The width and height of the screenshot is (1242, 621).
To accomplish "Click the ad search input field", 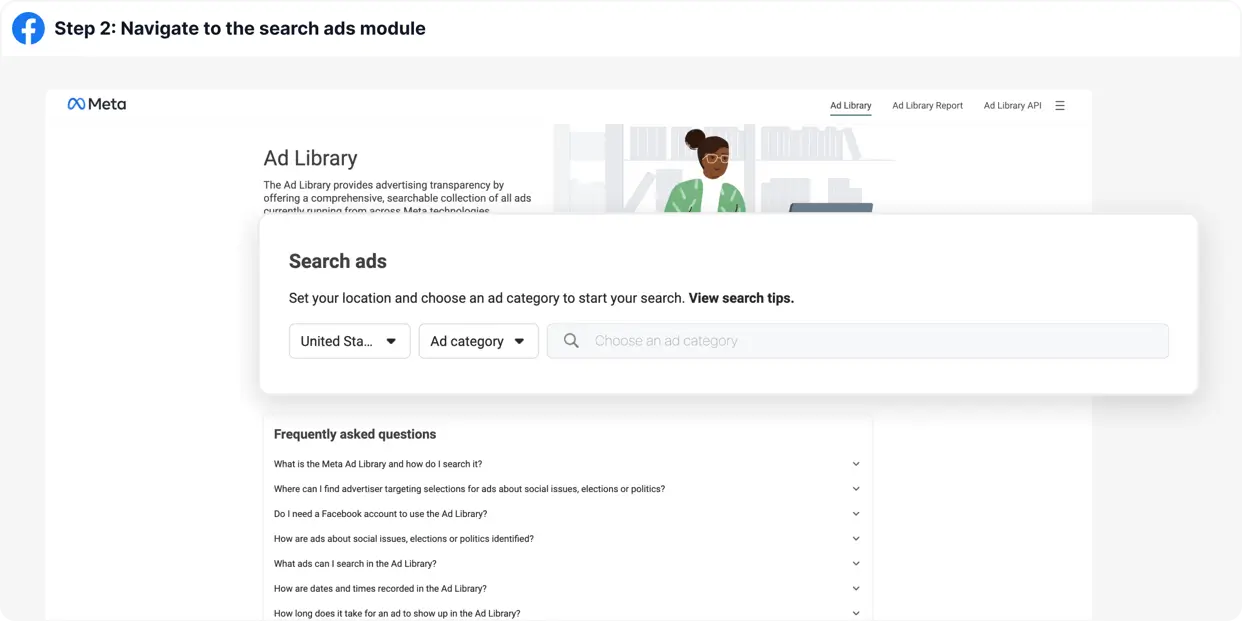I will [870, 341].
